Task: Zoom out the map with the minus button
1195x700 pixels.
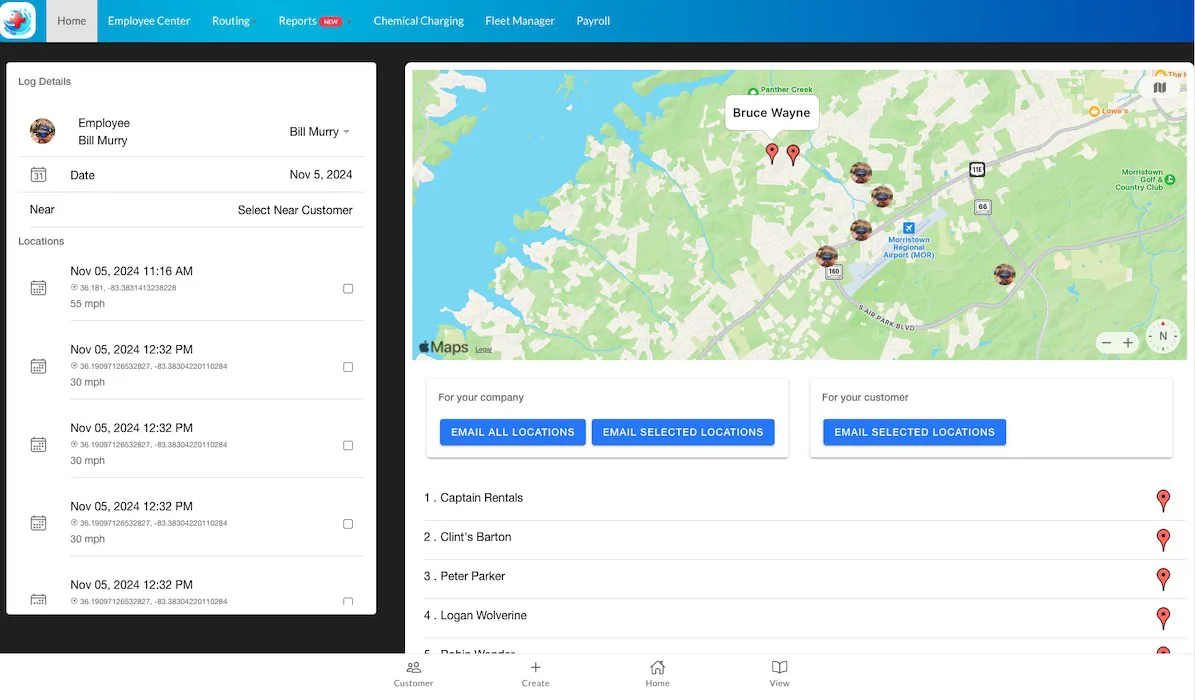Action: pos(1107,343)
